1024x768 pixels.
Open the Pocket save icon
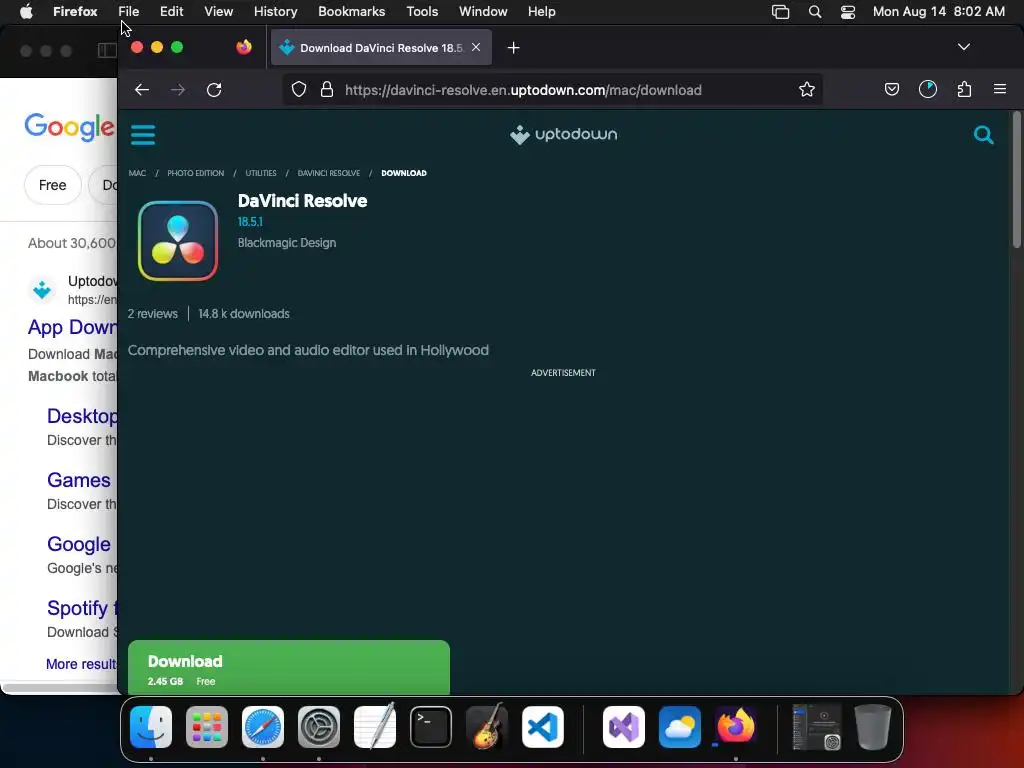pos(891,89)
